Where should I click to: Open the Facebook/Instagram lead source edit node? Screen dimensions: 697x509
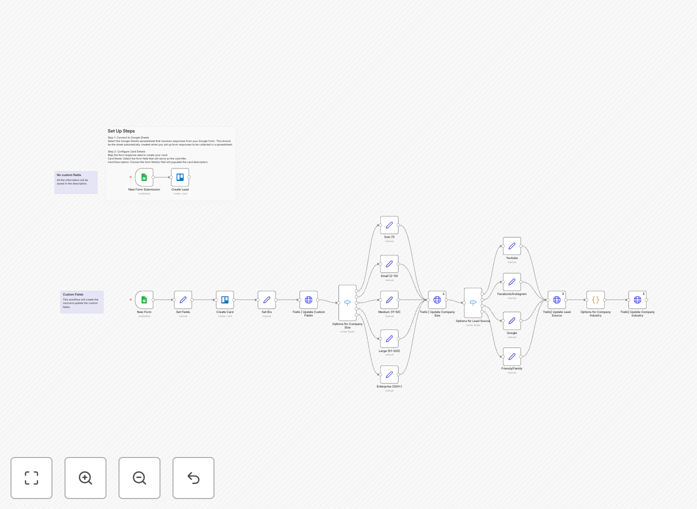point(512,282)
